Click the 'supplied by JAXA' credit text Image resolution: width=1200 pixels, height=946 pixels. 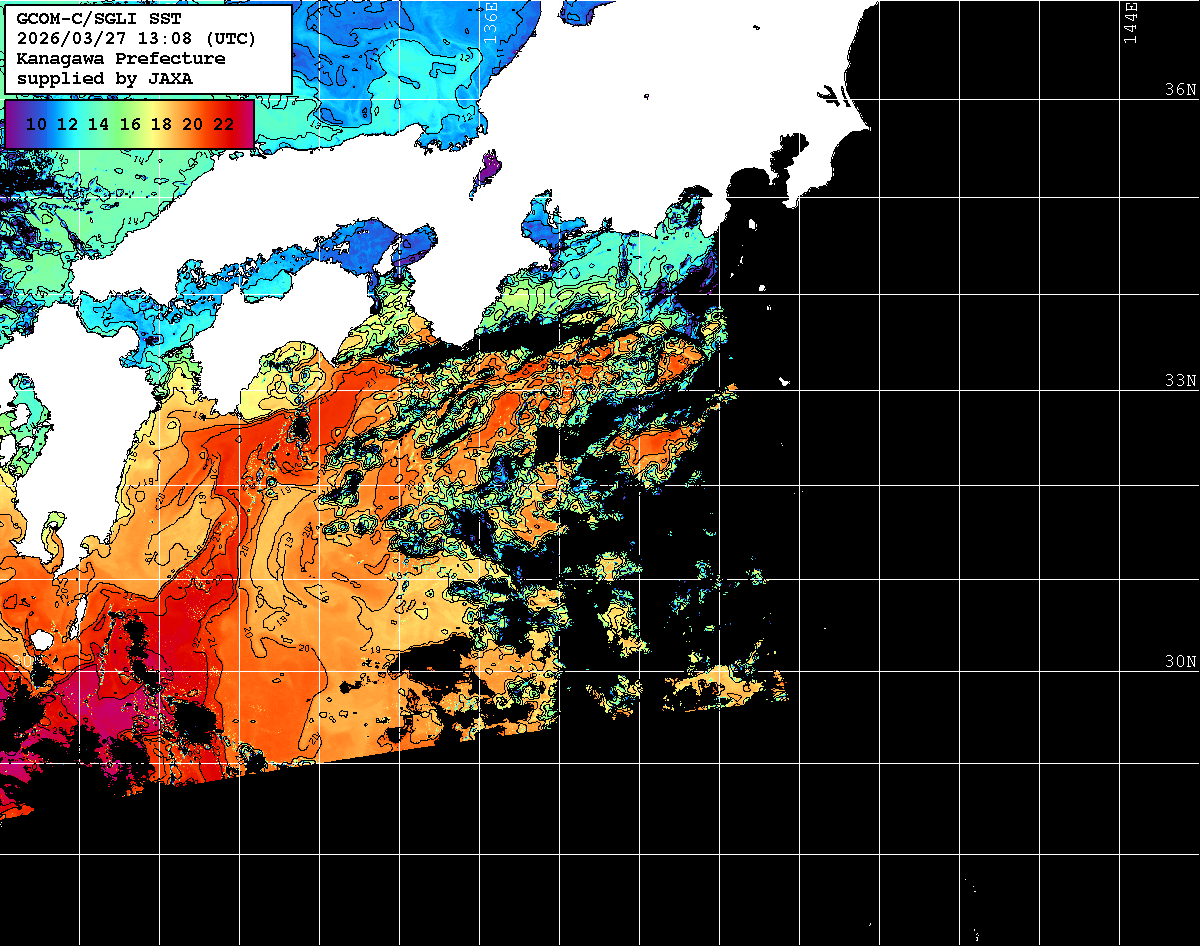pos(105,78)
